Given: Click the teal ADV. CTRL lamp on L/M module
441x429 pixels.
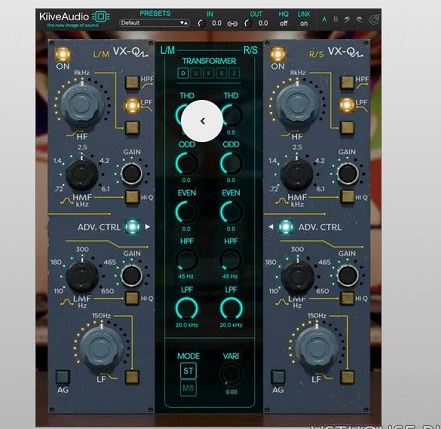Looking at the screenshot, I should point(132,227).
